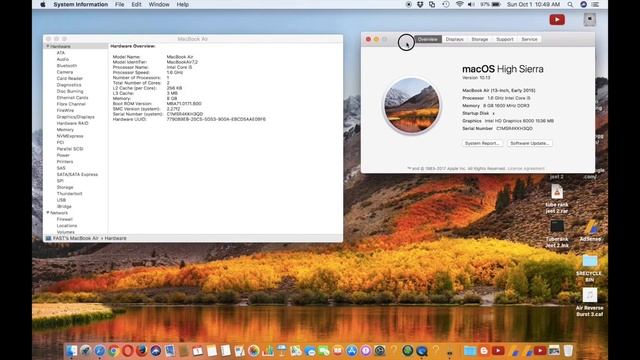
Task: Open the System Information application menu
Action: point(81,4)
